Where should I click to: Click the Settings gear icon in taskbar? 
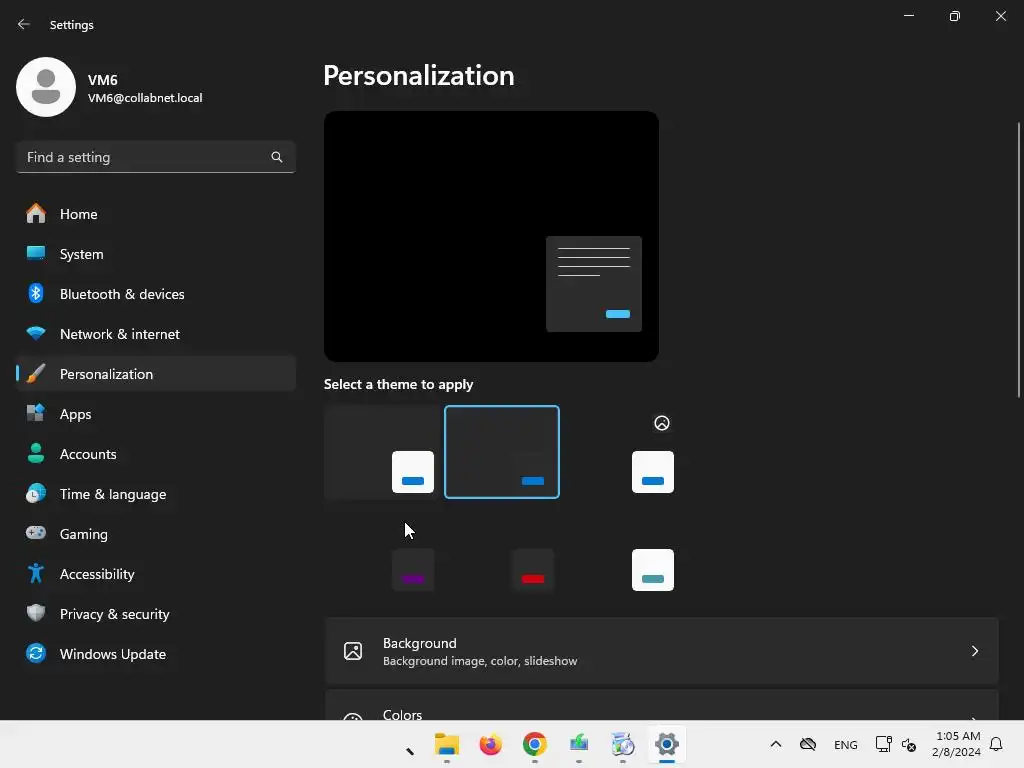point(667,744)
